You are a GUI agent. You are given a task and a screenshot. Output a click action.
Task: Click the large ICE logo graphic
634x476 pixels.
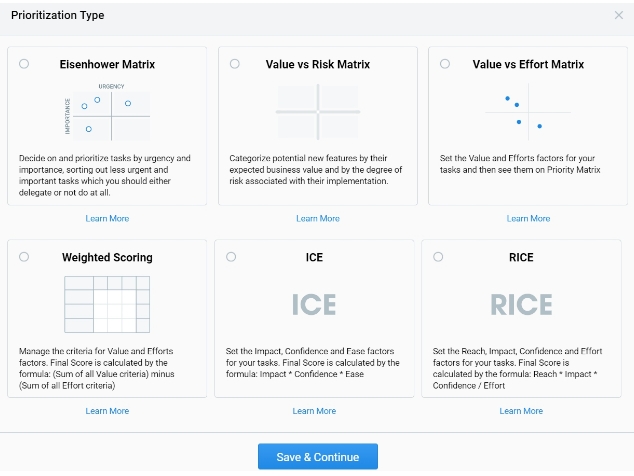[x=314, y=304]
